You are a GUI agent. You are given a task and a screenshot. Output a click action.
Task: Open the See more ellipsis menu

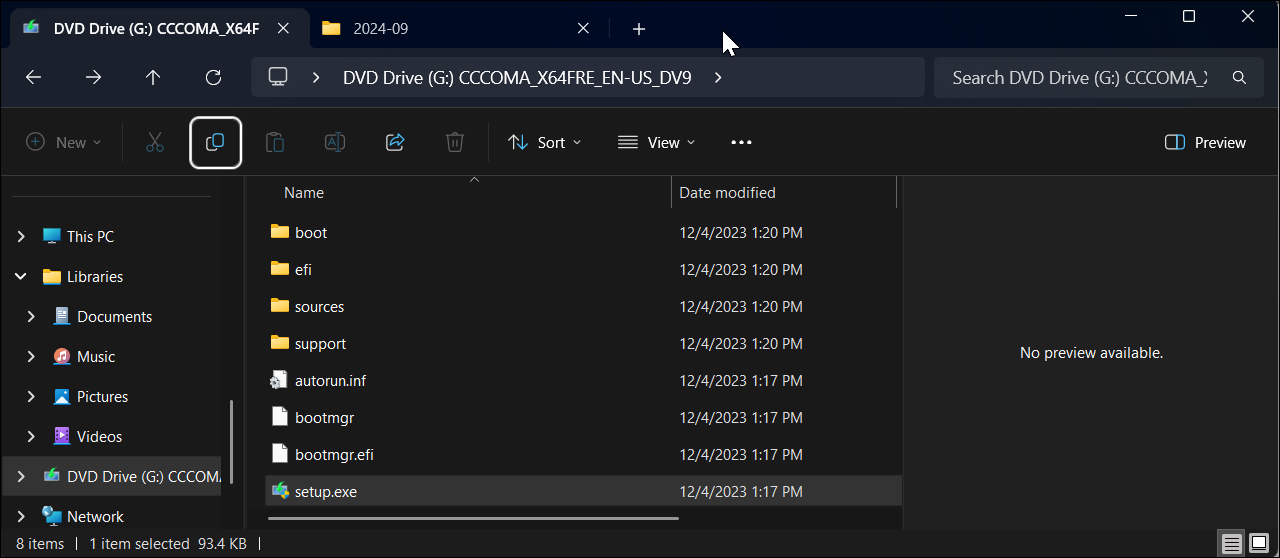click(741, 143)
